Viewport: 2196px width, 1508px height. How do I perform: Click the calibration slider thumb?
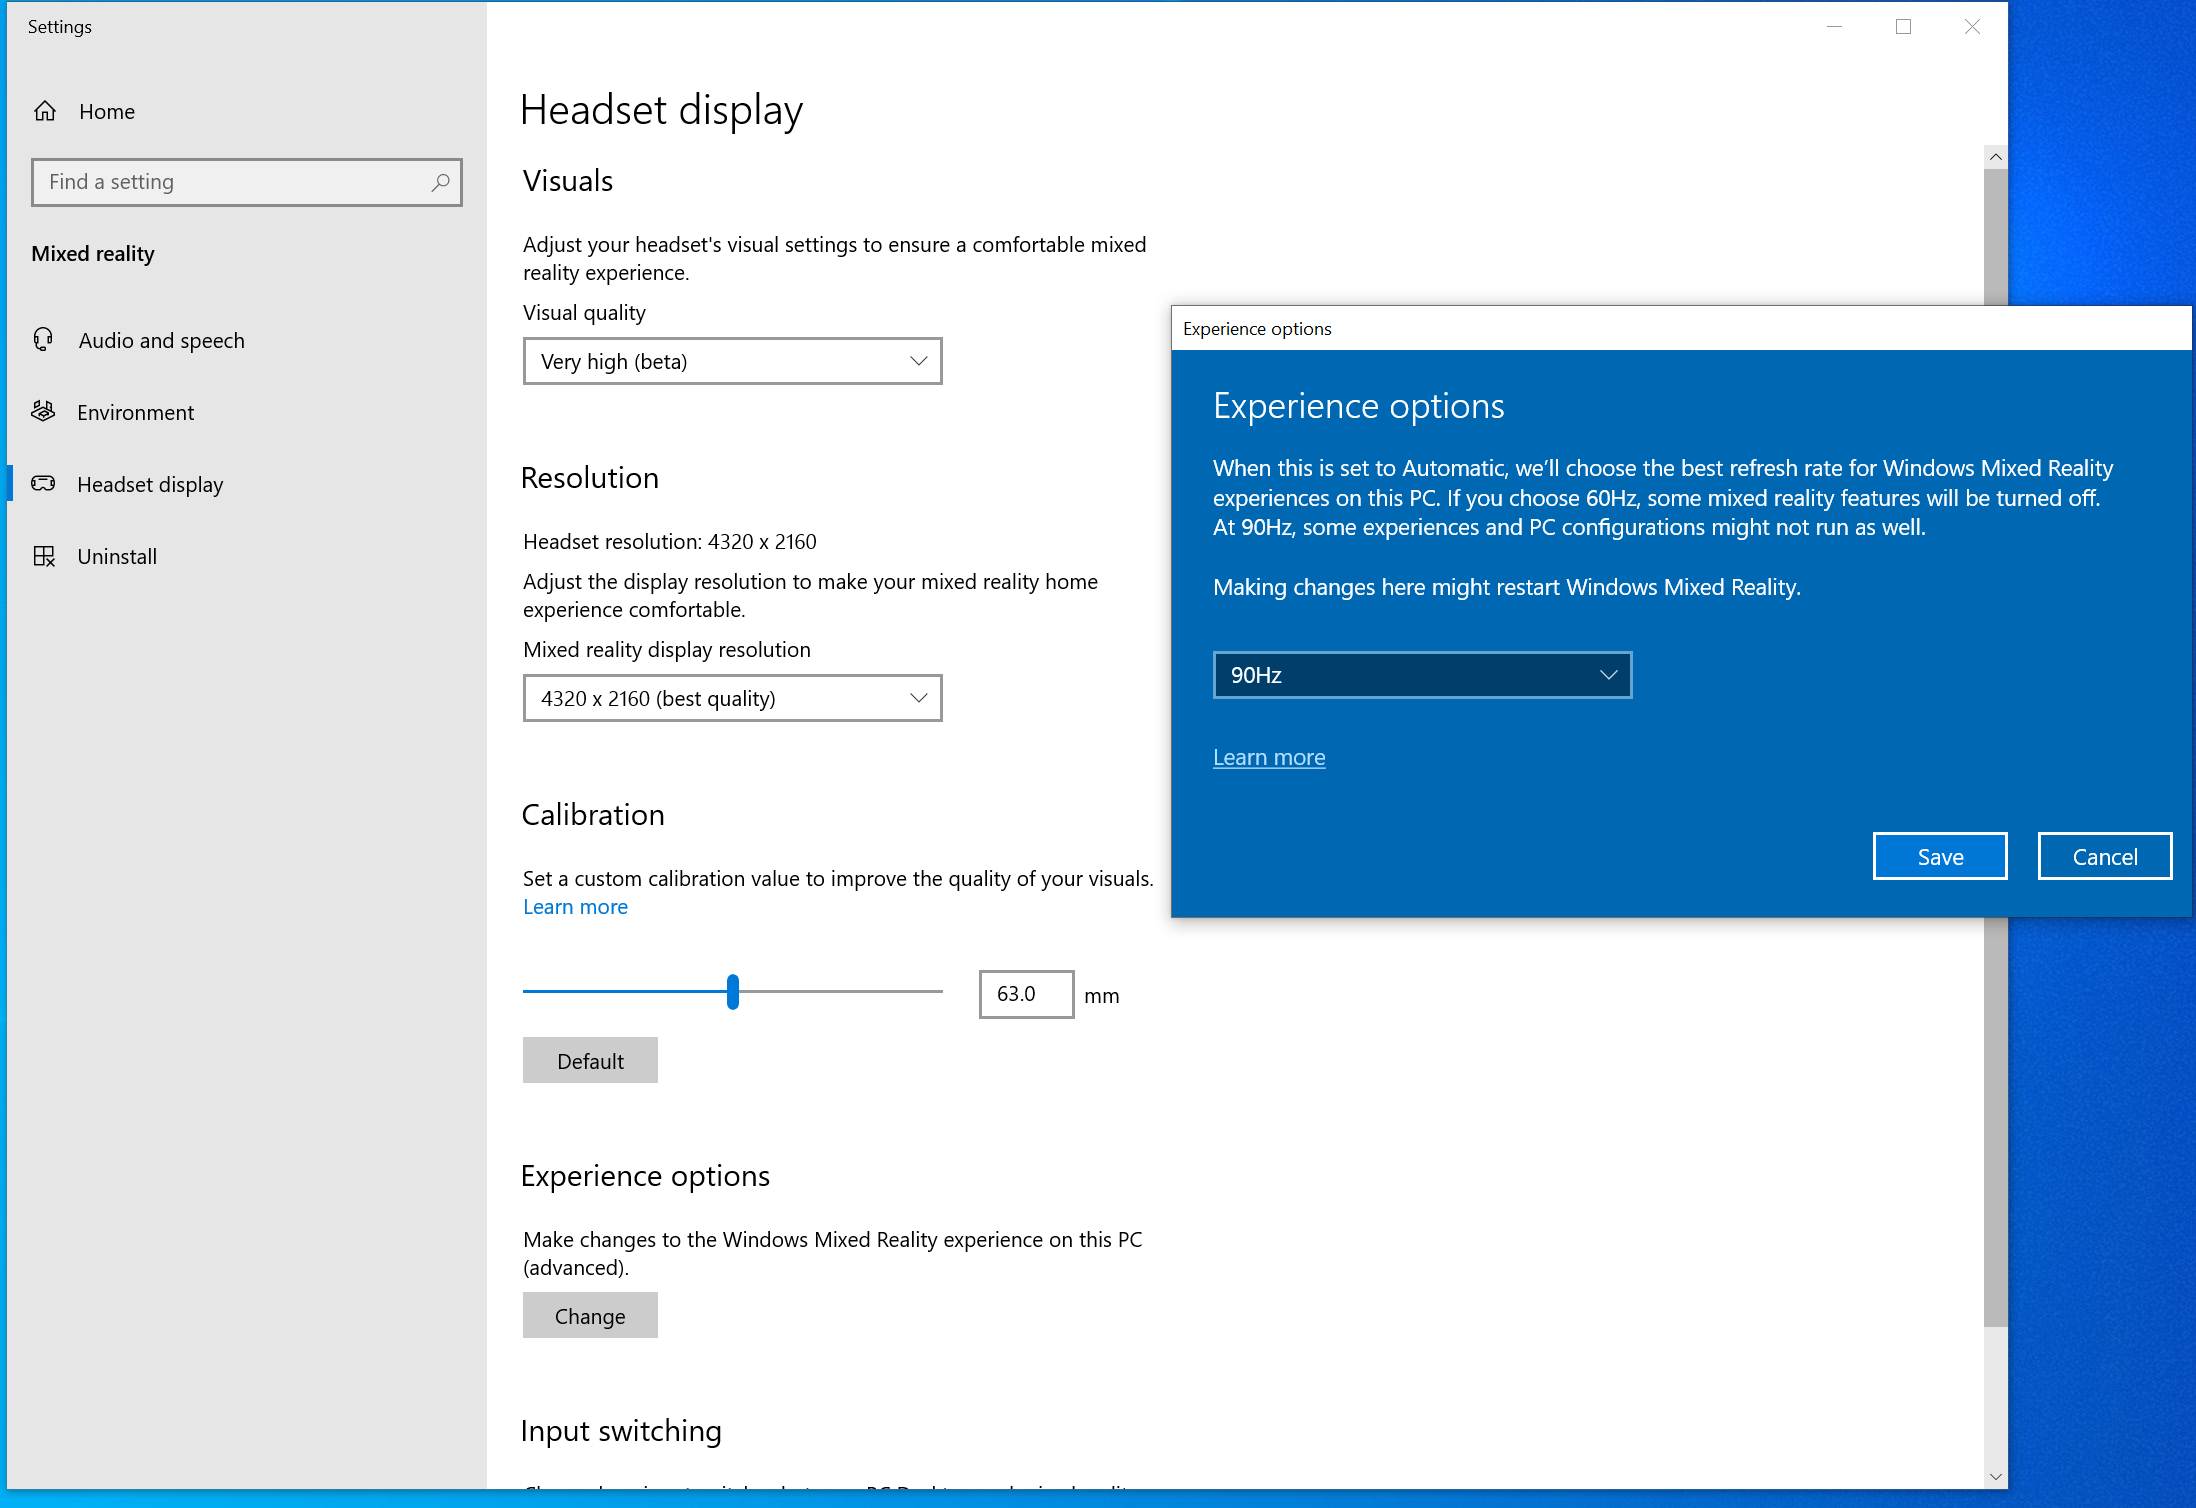click(x=733, y=992)
